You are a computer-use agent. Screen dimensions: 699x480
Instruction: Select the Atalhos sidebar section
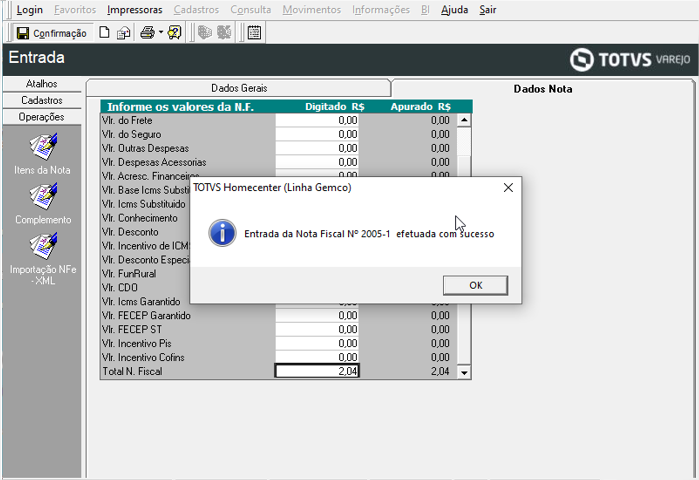(x=42, y=84)
